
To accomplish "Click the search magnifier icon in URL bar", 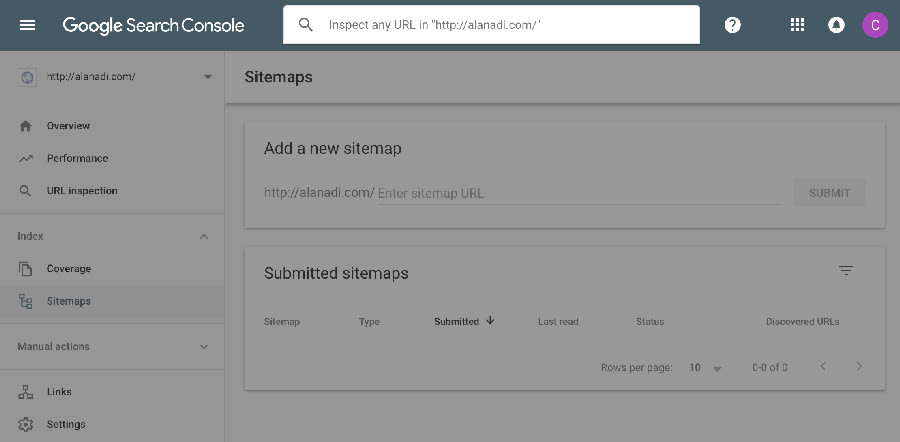I will click(x=306, y=25).
